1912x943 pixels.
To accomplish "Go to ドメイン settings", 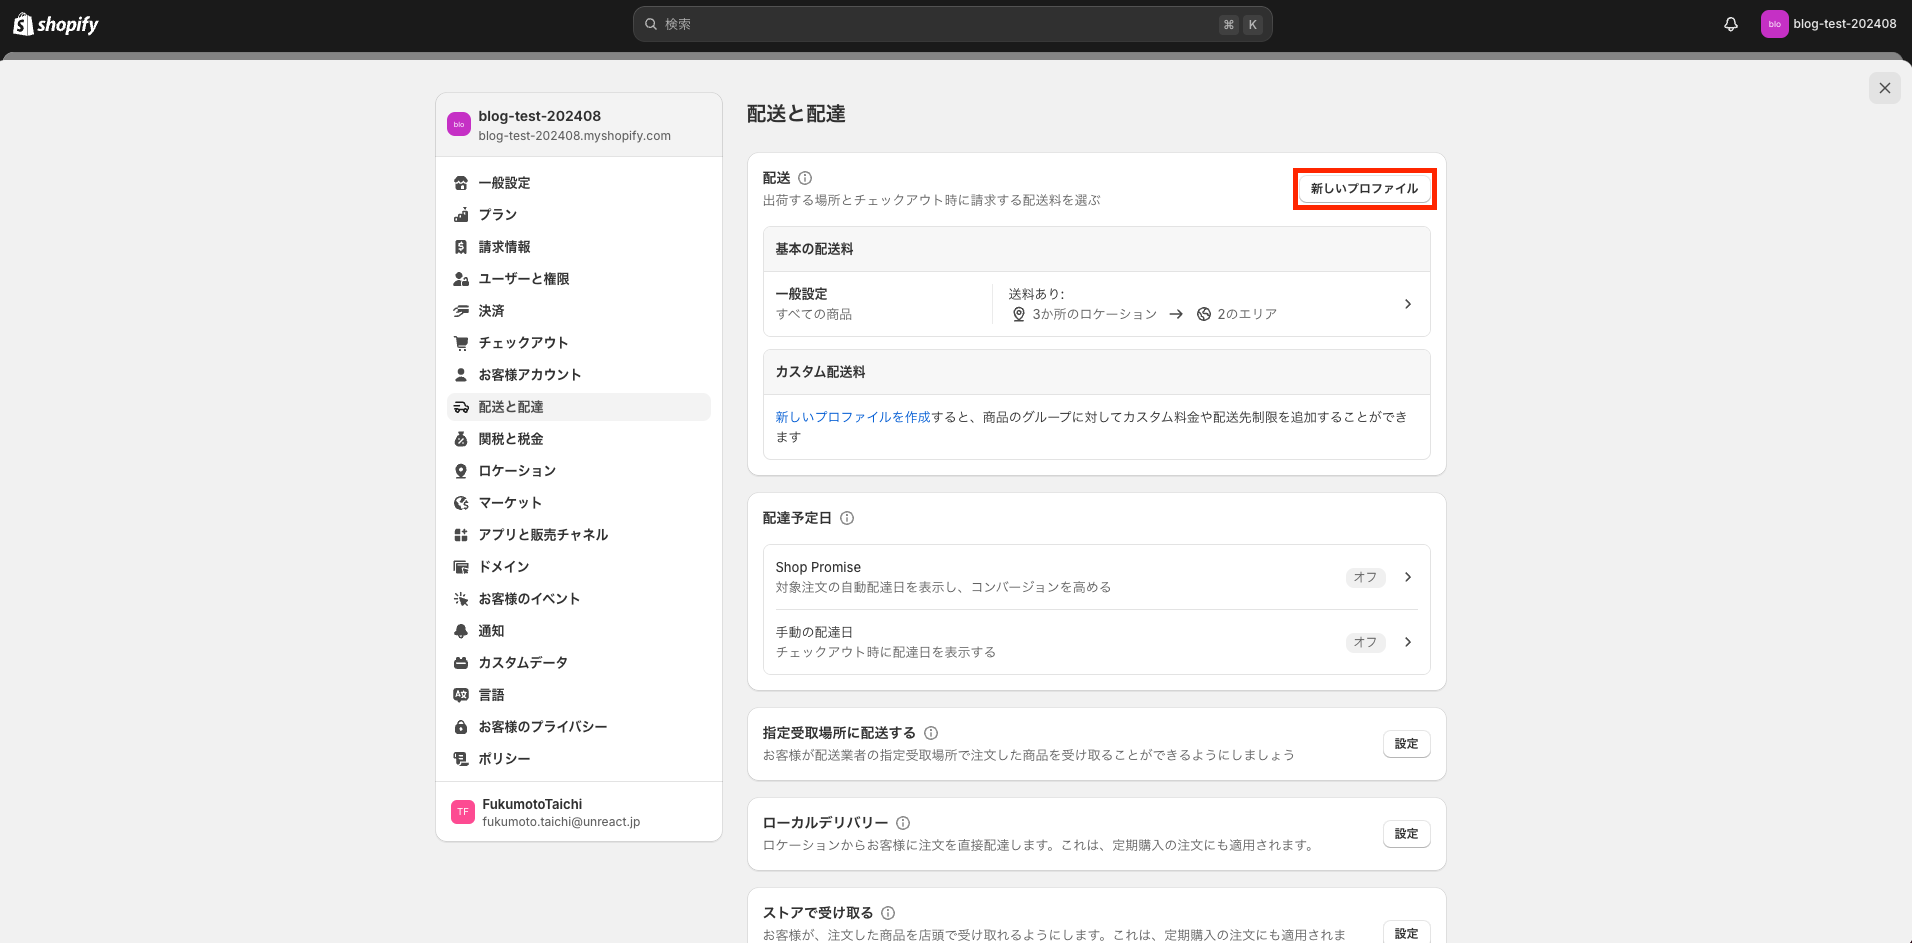I will [x=578, y=567].
